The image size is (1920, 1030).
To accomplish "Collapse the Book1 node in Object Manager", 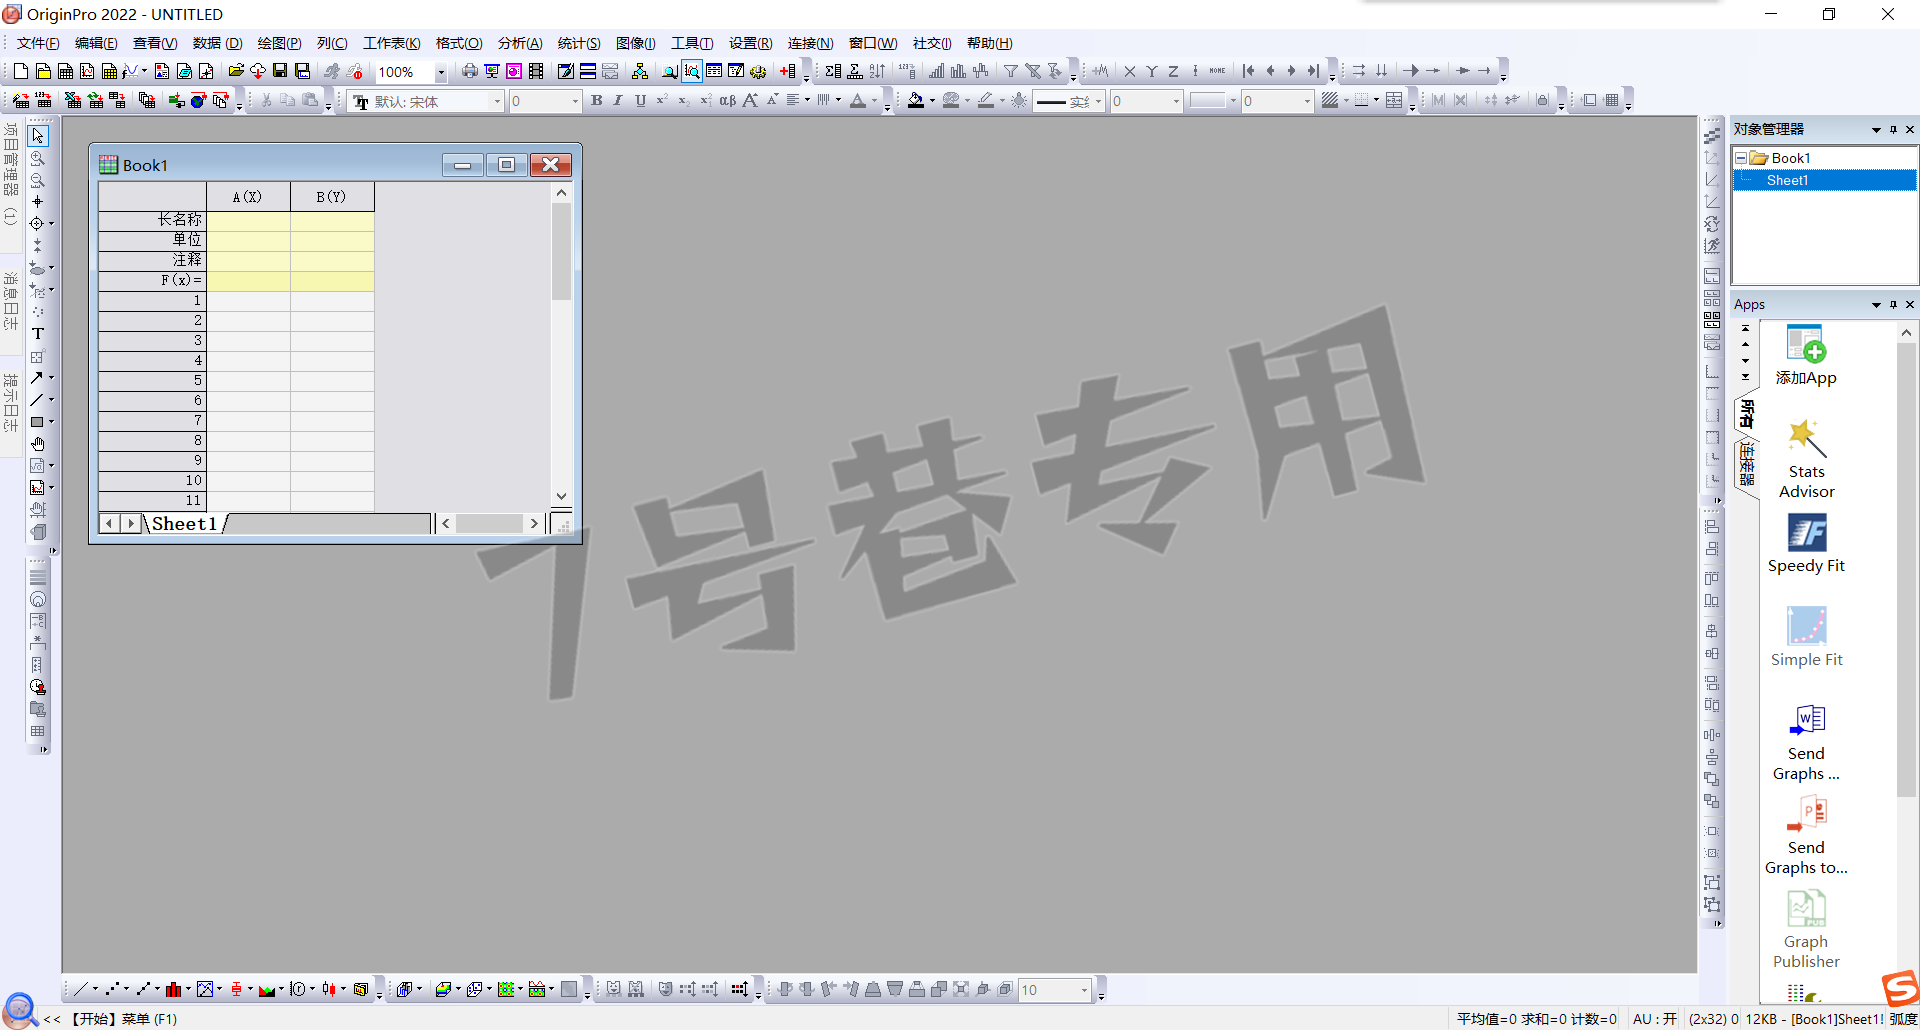I will pos(1741,158).
